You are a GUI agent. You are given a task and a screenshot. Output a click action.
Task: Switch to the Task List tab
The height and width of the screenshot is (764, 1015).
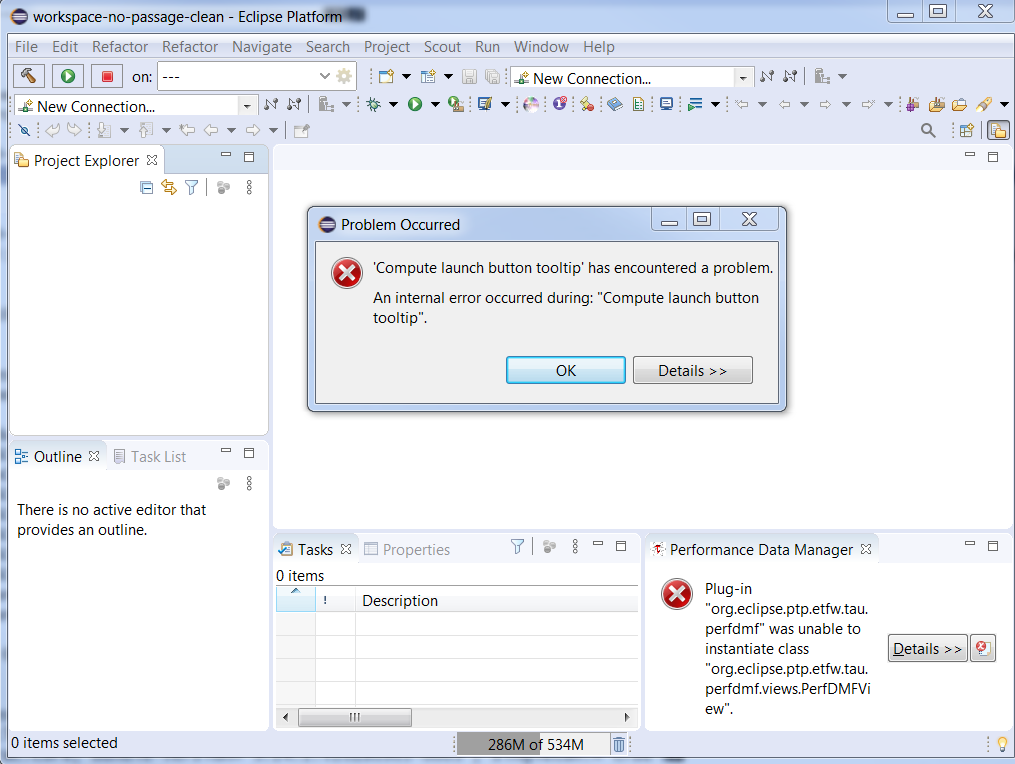tap(150, 456)
